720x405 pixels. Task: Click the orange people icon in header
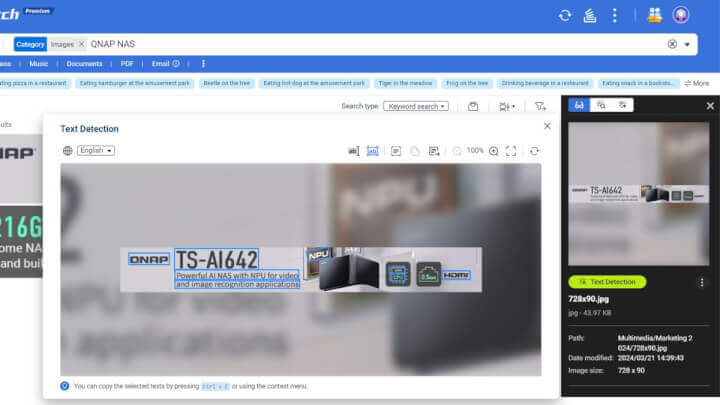point(654,15)
